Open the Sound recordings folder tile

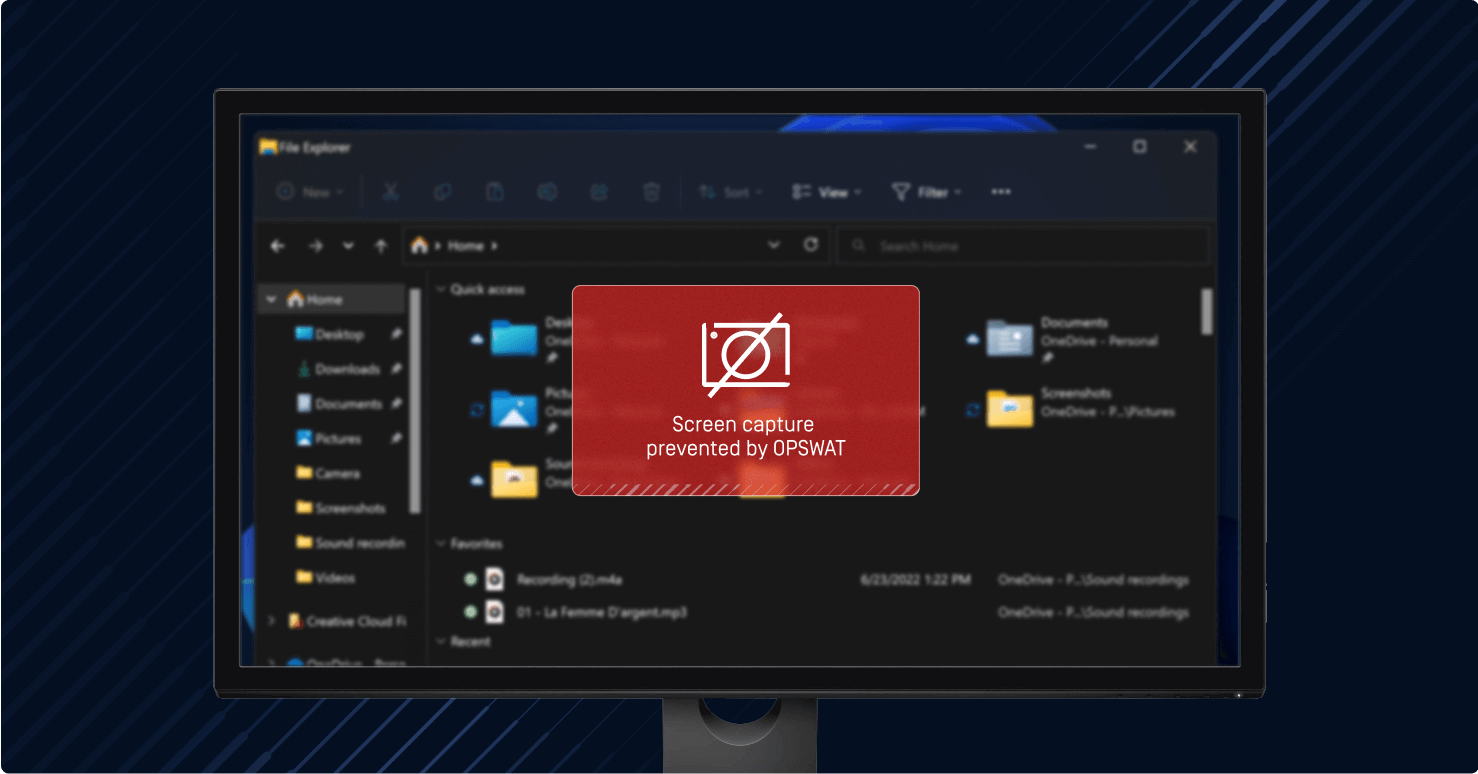tap(515, 479)
